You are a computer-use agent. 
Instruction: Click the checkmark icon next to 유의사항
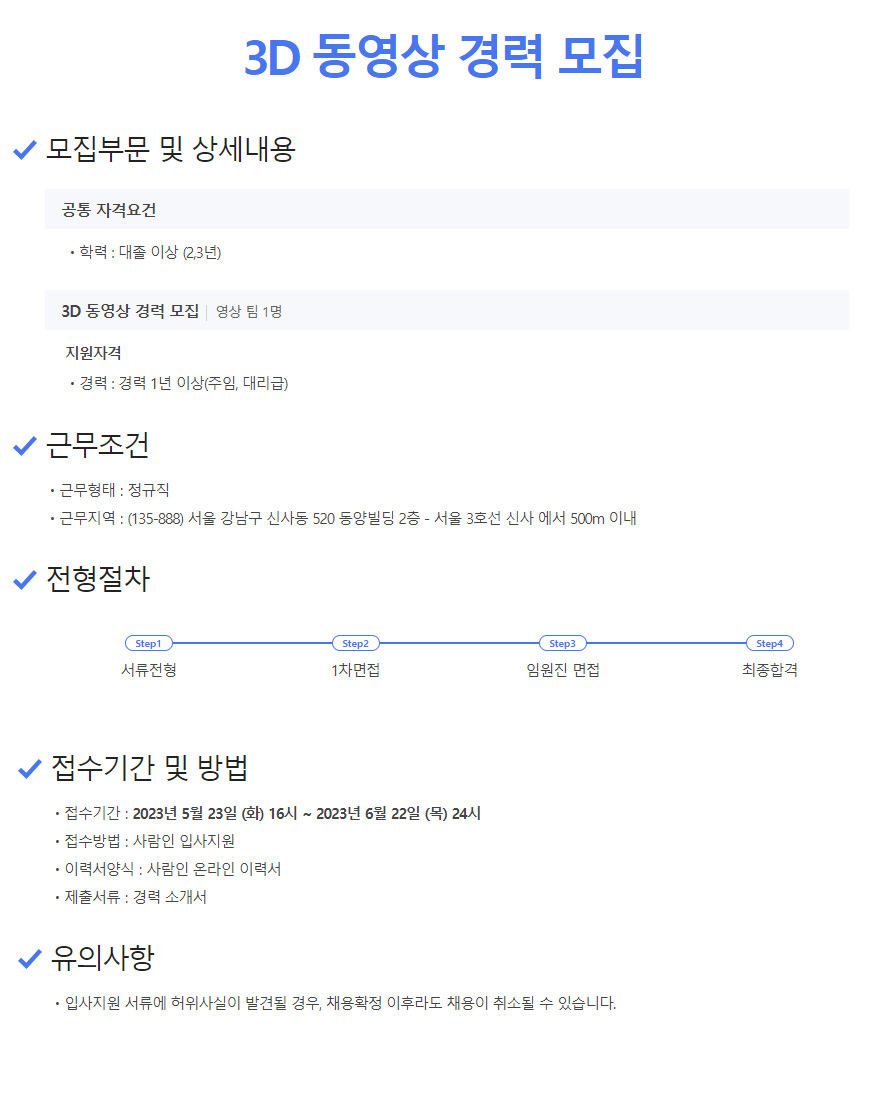30,960
